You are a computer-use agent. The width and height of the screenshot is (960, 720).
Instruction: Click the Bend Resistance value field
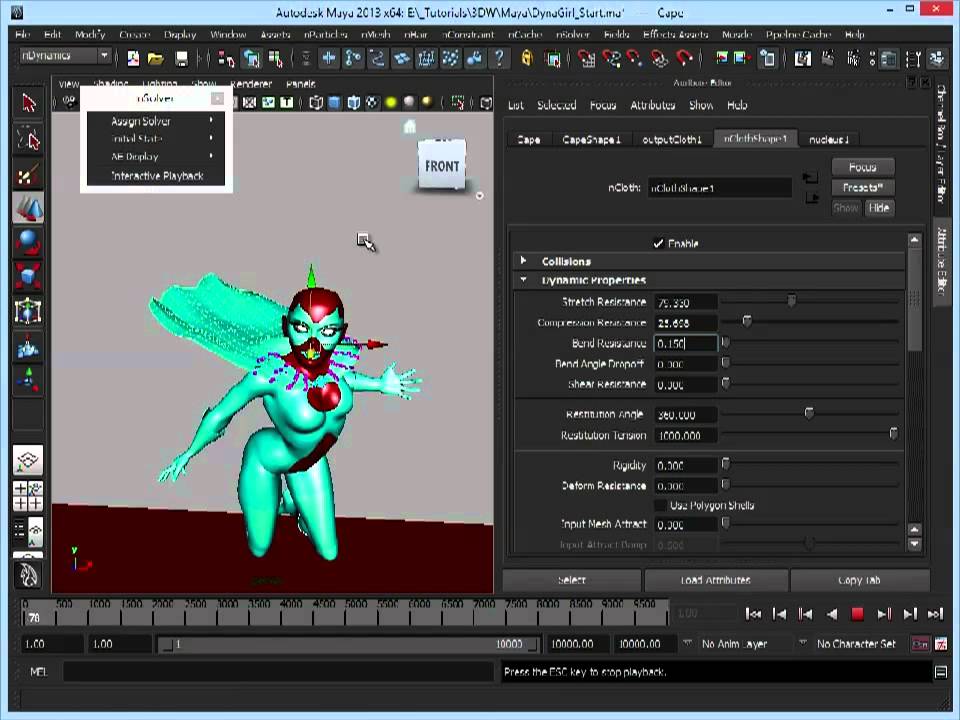686,343
